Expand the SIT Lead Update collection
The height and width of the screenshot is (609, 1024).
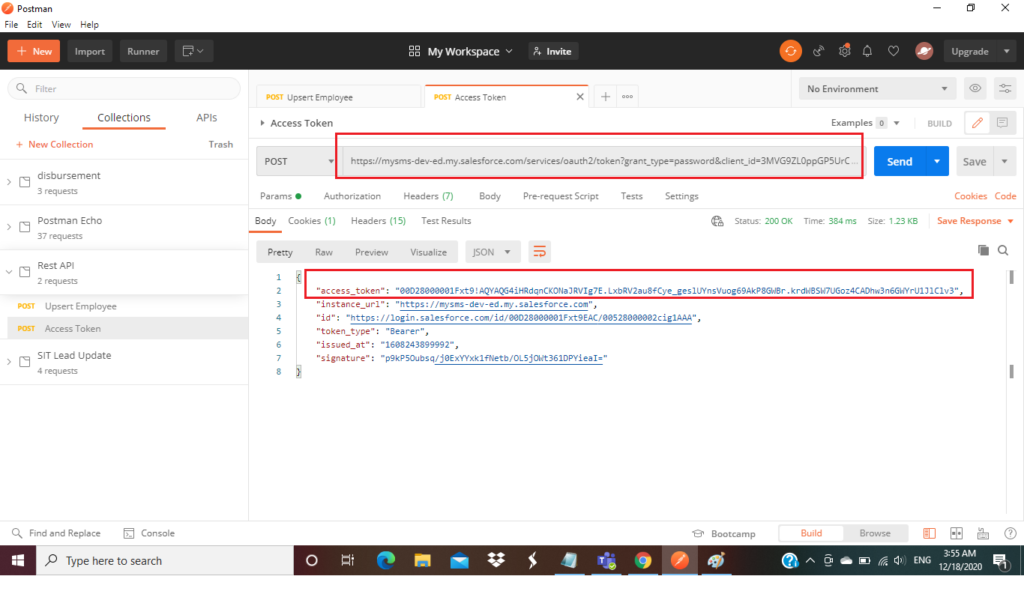point(9,362)
